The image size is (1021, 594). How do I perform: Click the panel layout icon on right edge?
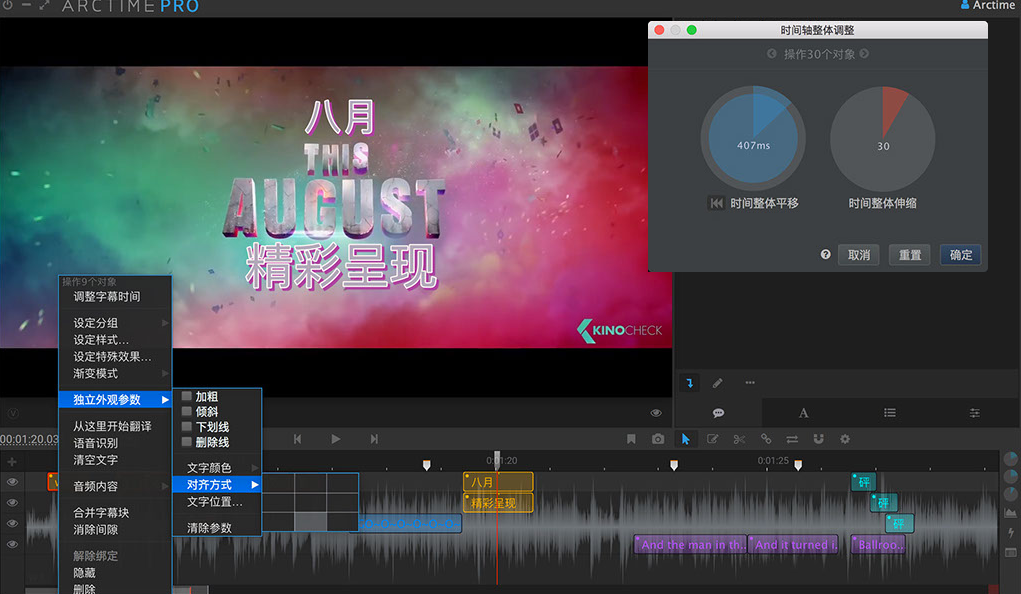pos(1011,553)
